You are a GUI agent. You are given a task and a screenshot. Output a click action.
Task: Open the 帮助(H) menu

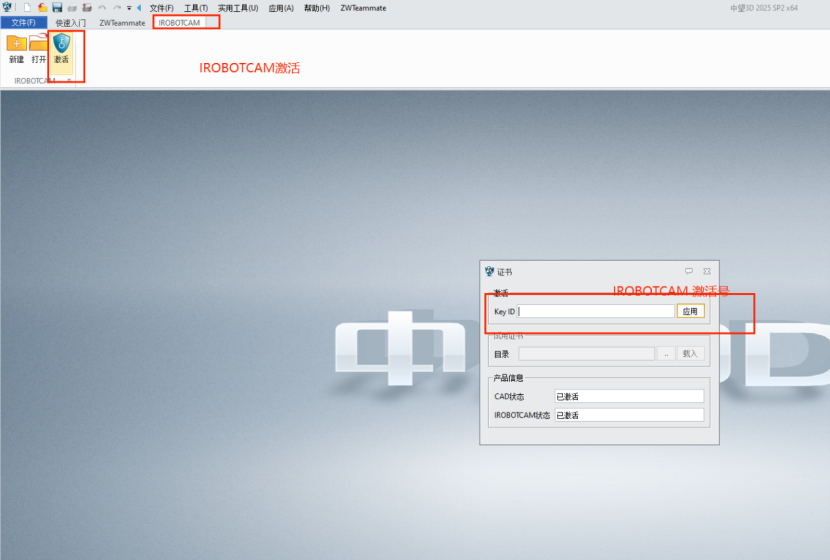pyautogui.click(x=317, y=8)
